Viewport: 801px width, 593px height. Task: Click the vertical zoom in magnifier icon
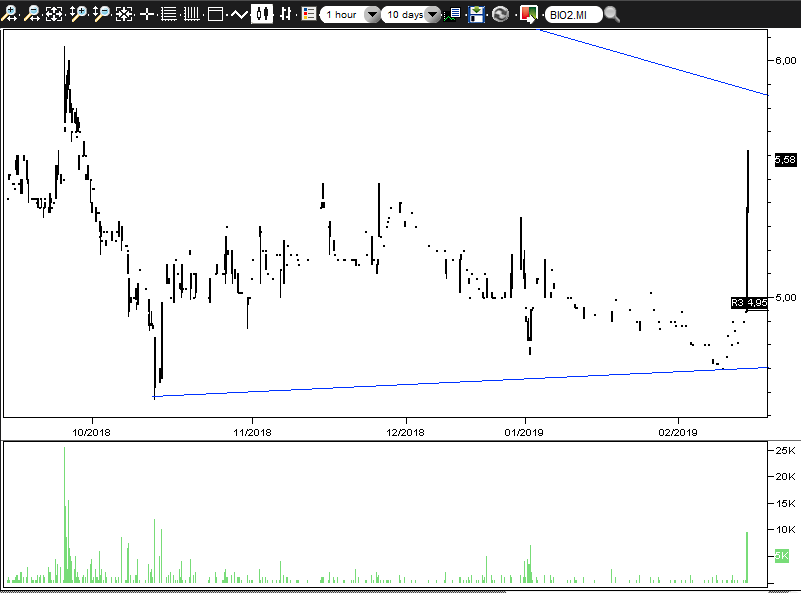pyautogui.click(x=78, y=14)
